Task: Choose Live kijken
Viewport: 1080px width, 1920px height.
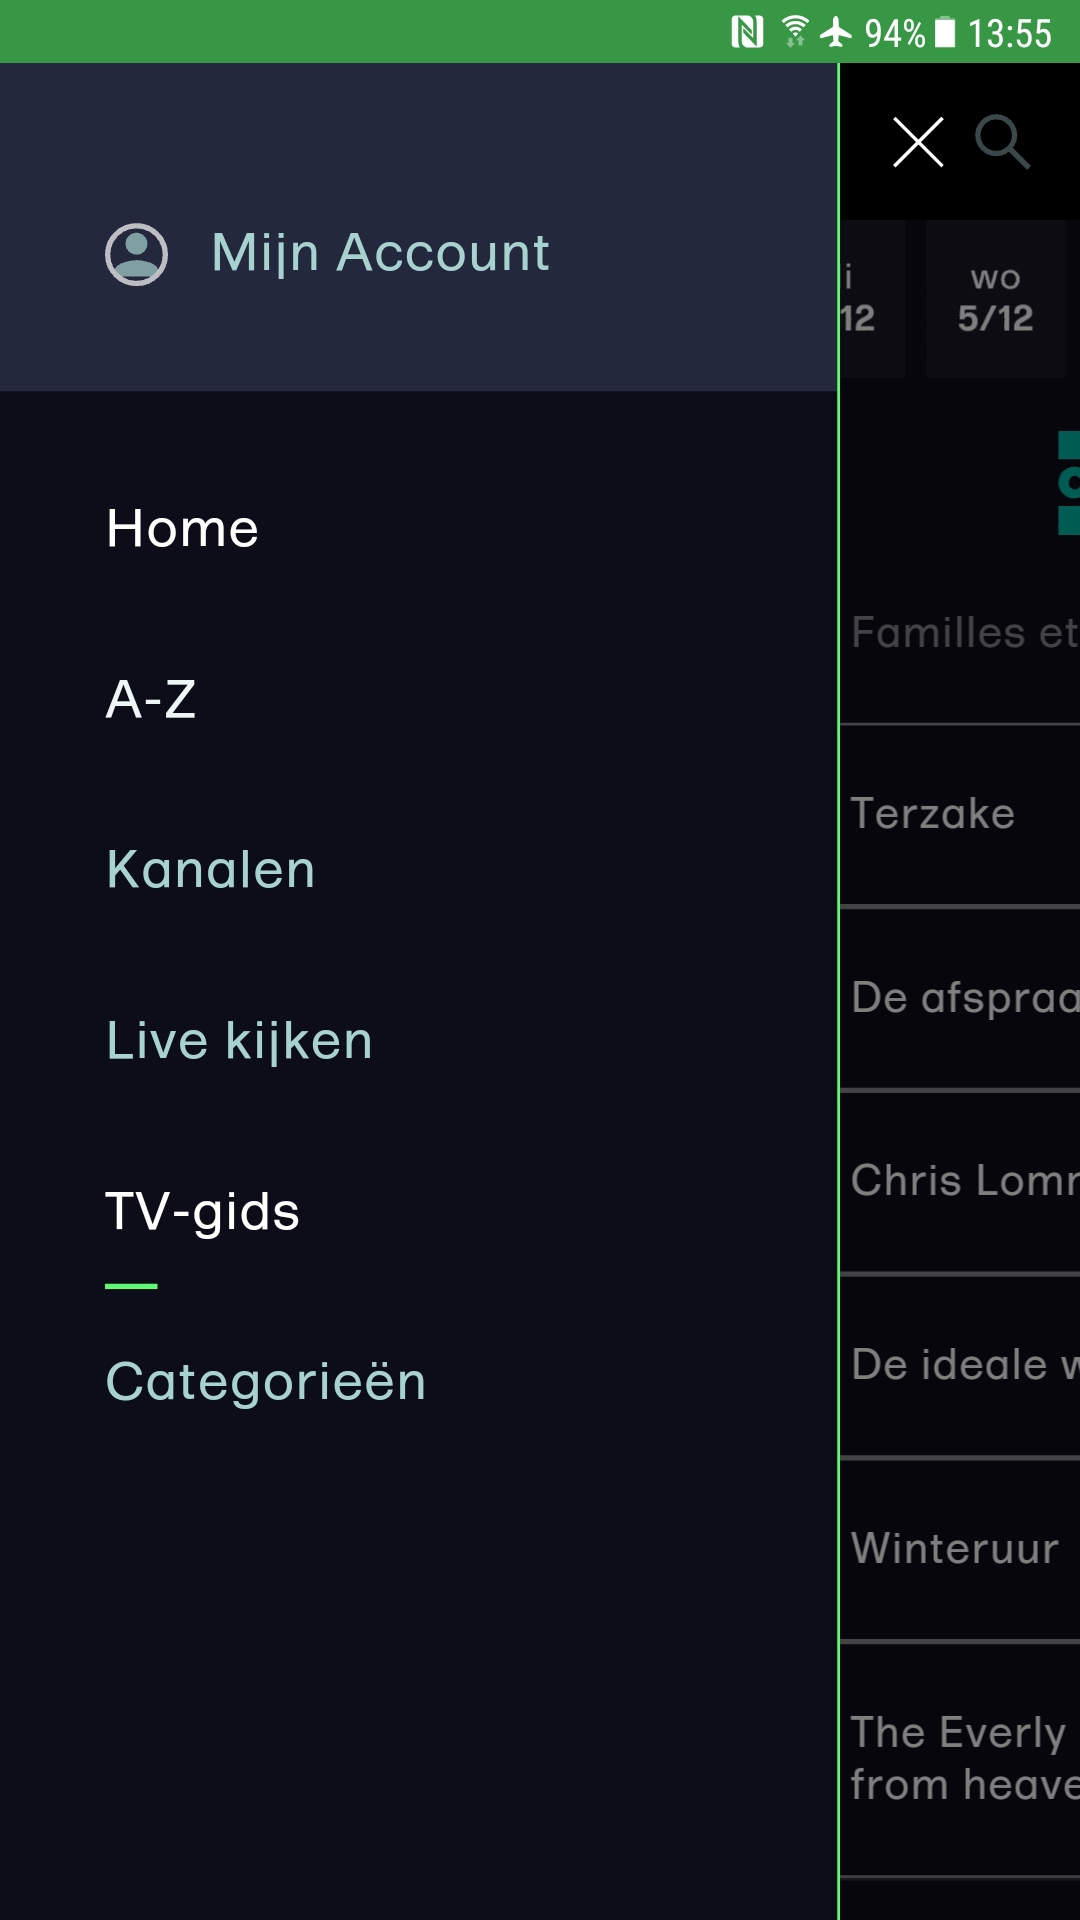Action: [240, 1041]
